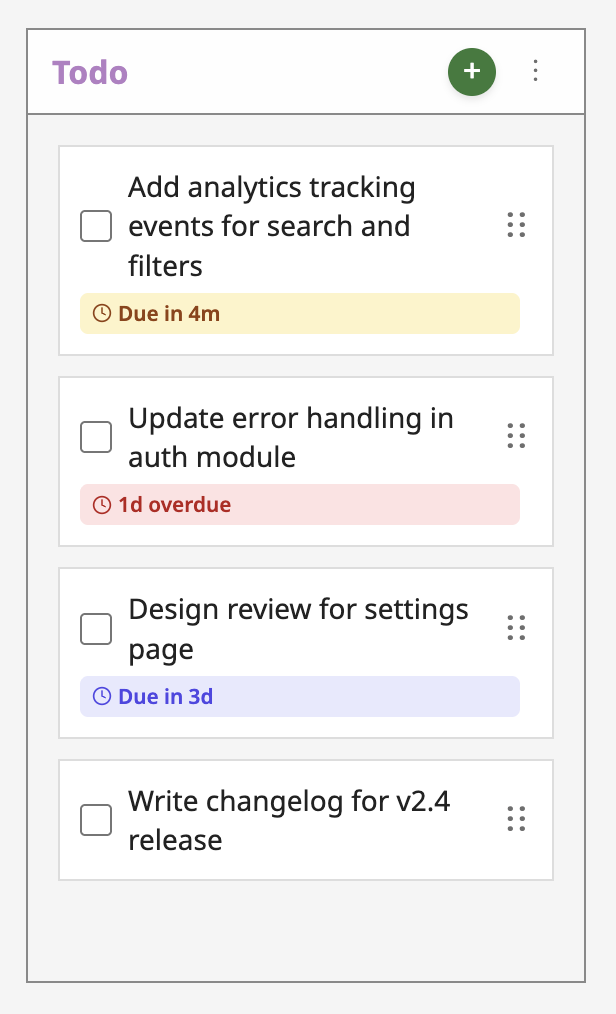Click the drag handle on the auth module task
The width and height of the screenshot is (616, 1014).
[517, 436]
